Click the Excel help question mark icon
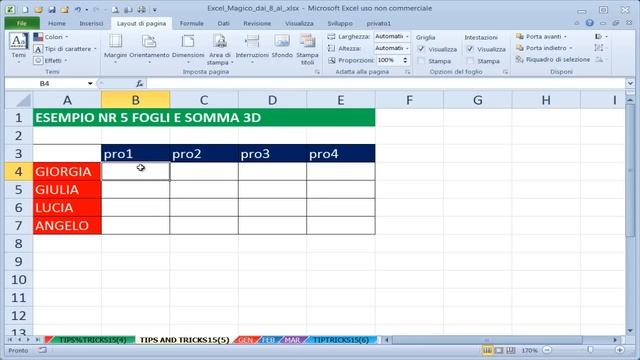The height and width of the screenshot is (360, 640). coord(589,23)
